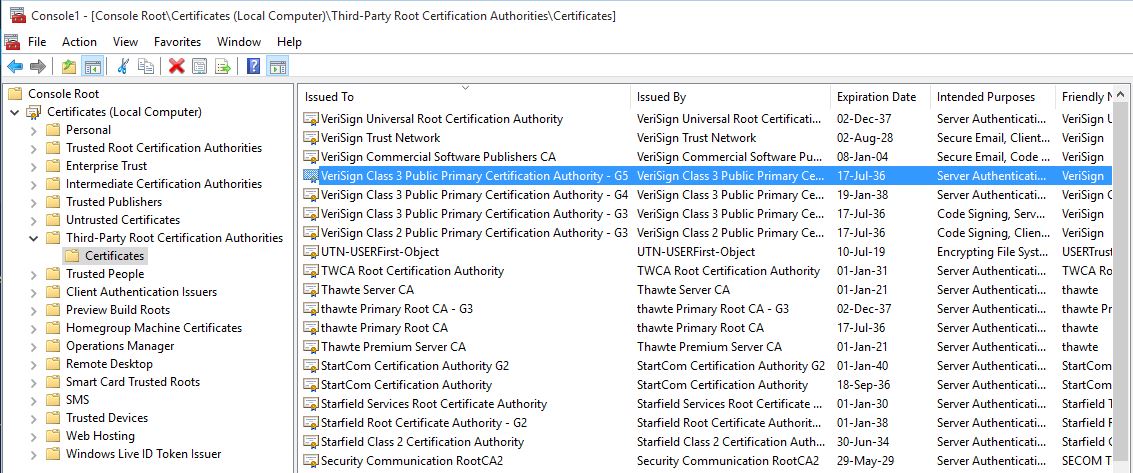1133x473 pixels.
Task: Click the certificate icon for StartCom Certification Authority G2
Action: pyautogui.click(x=311, y=366)
